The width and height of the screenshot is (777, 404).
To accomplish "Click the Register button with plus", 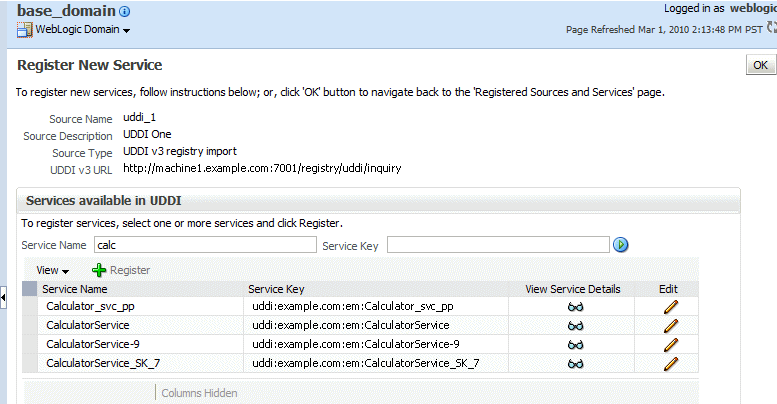I will (x=121, y=270).
